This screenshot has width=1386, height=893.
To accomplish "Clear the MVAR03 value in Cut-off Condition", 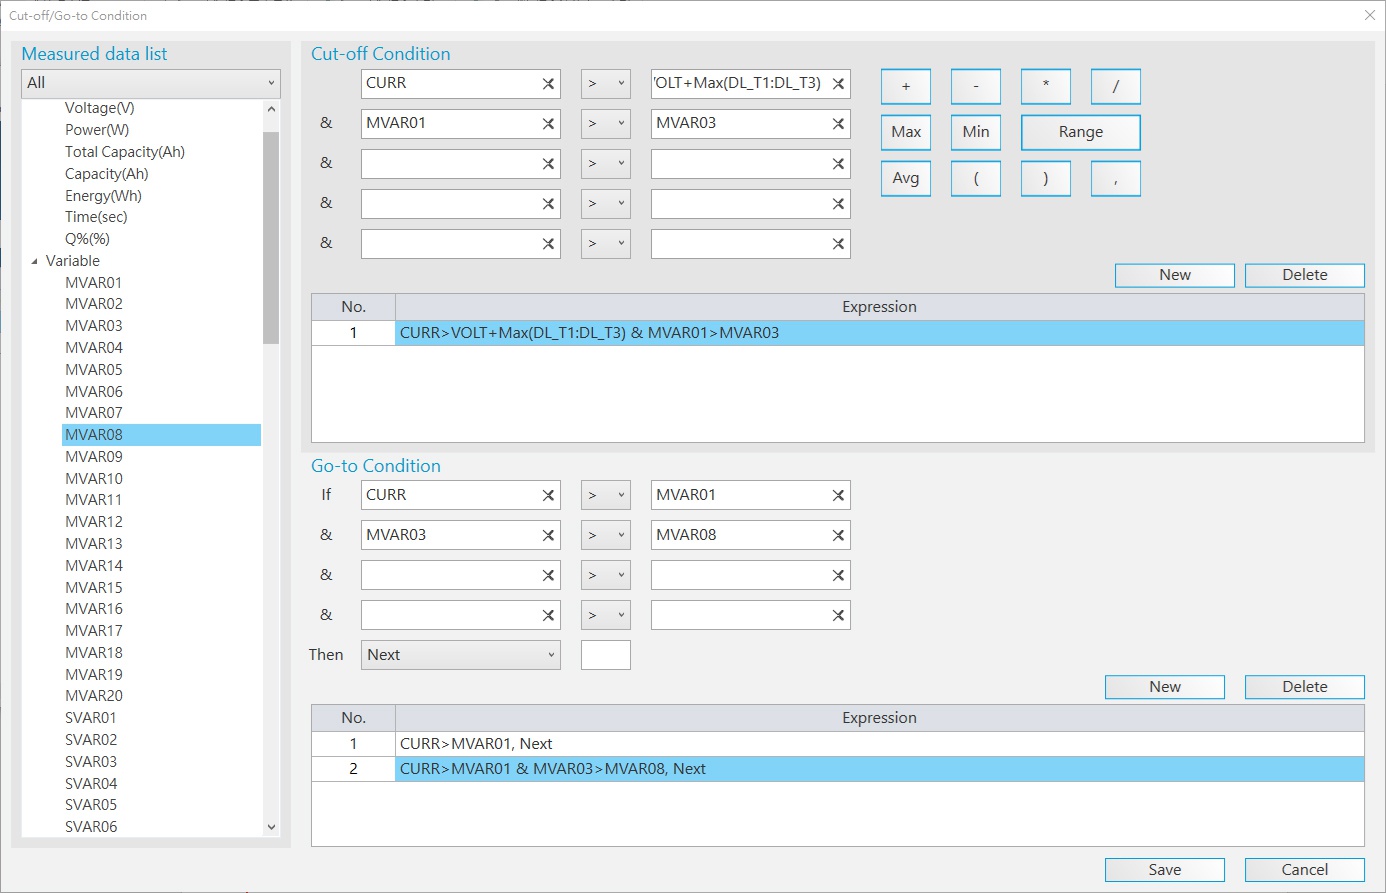I will (838, 124).
